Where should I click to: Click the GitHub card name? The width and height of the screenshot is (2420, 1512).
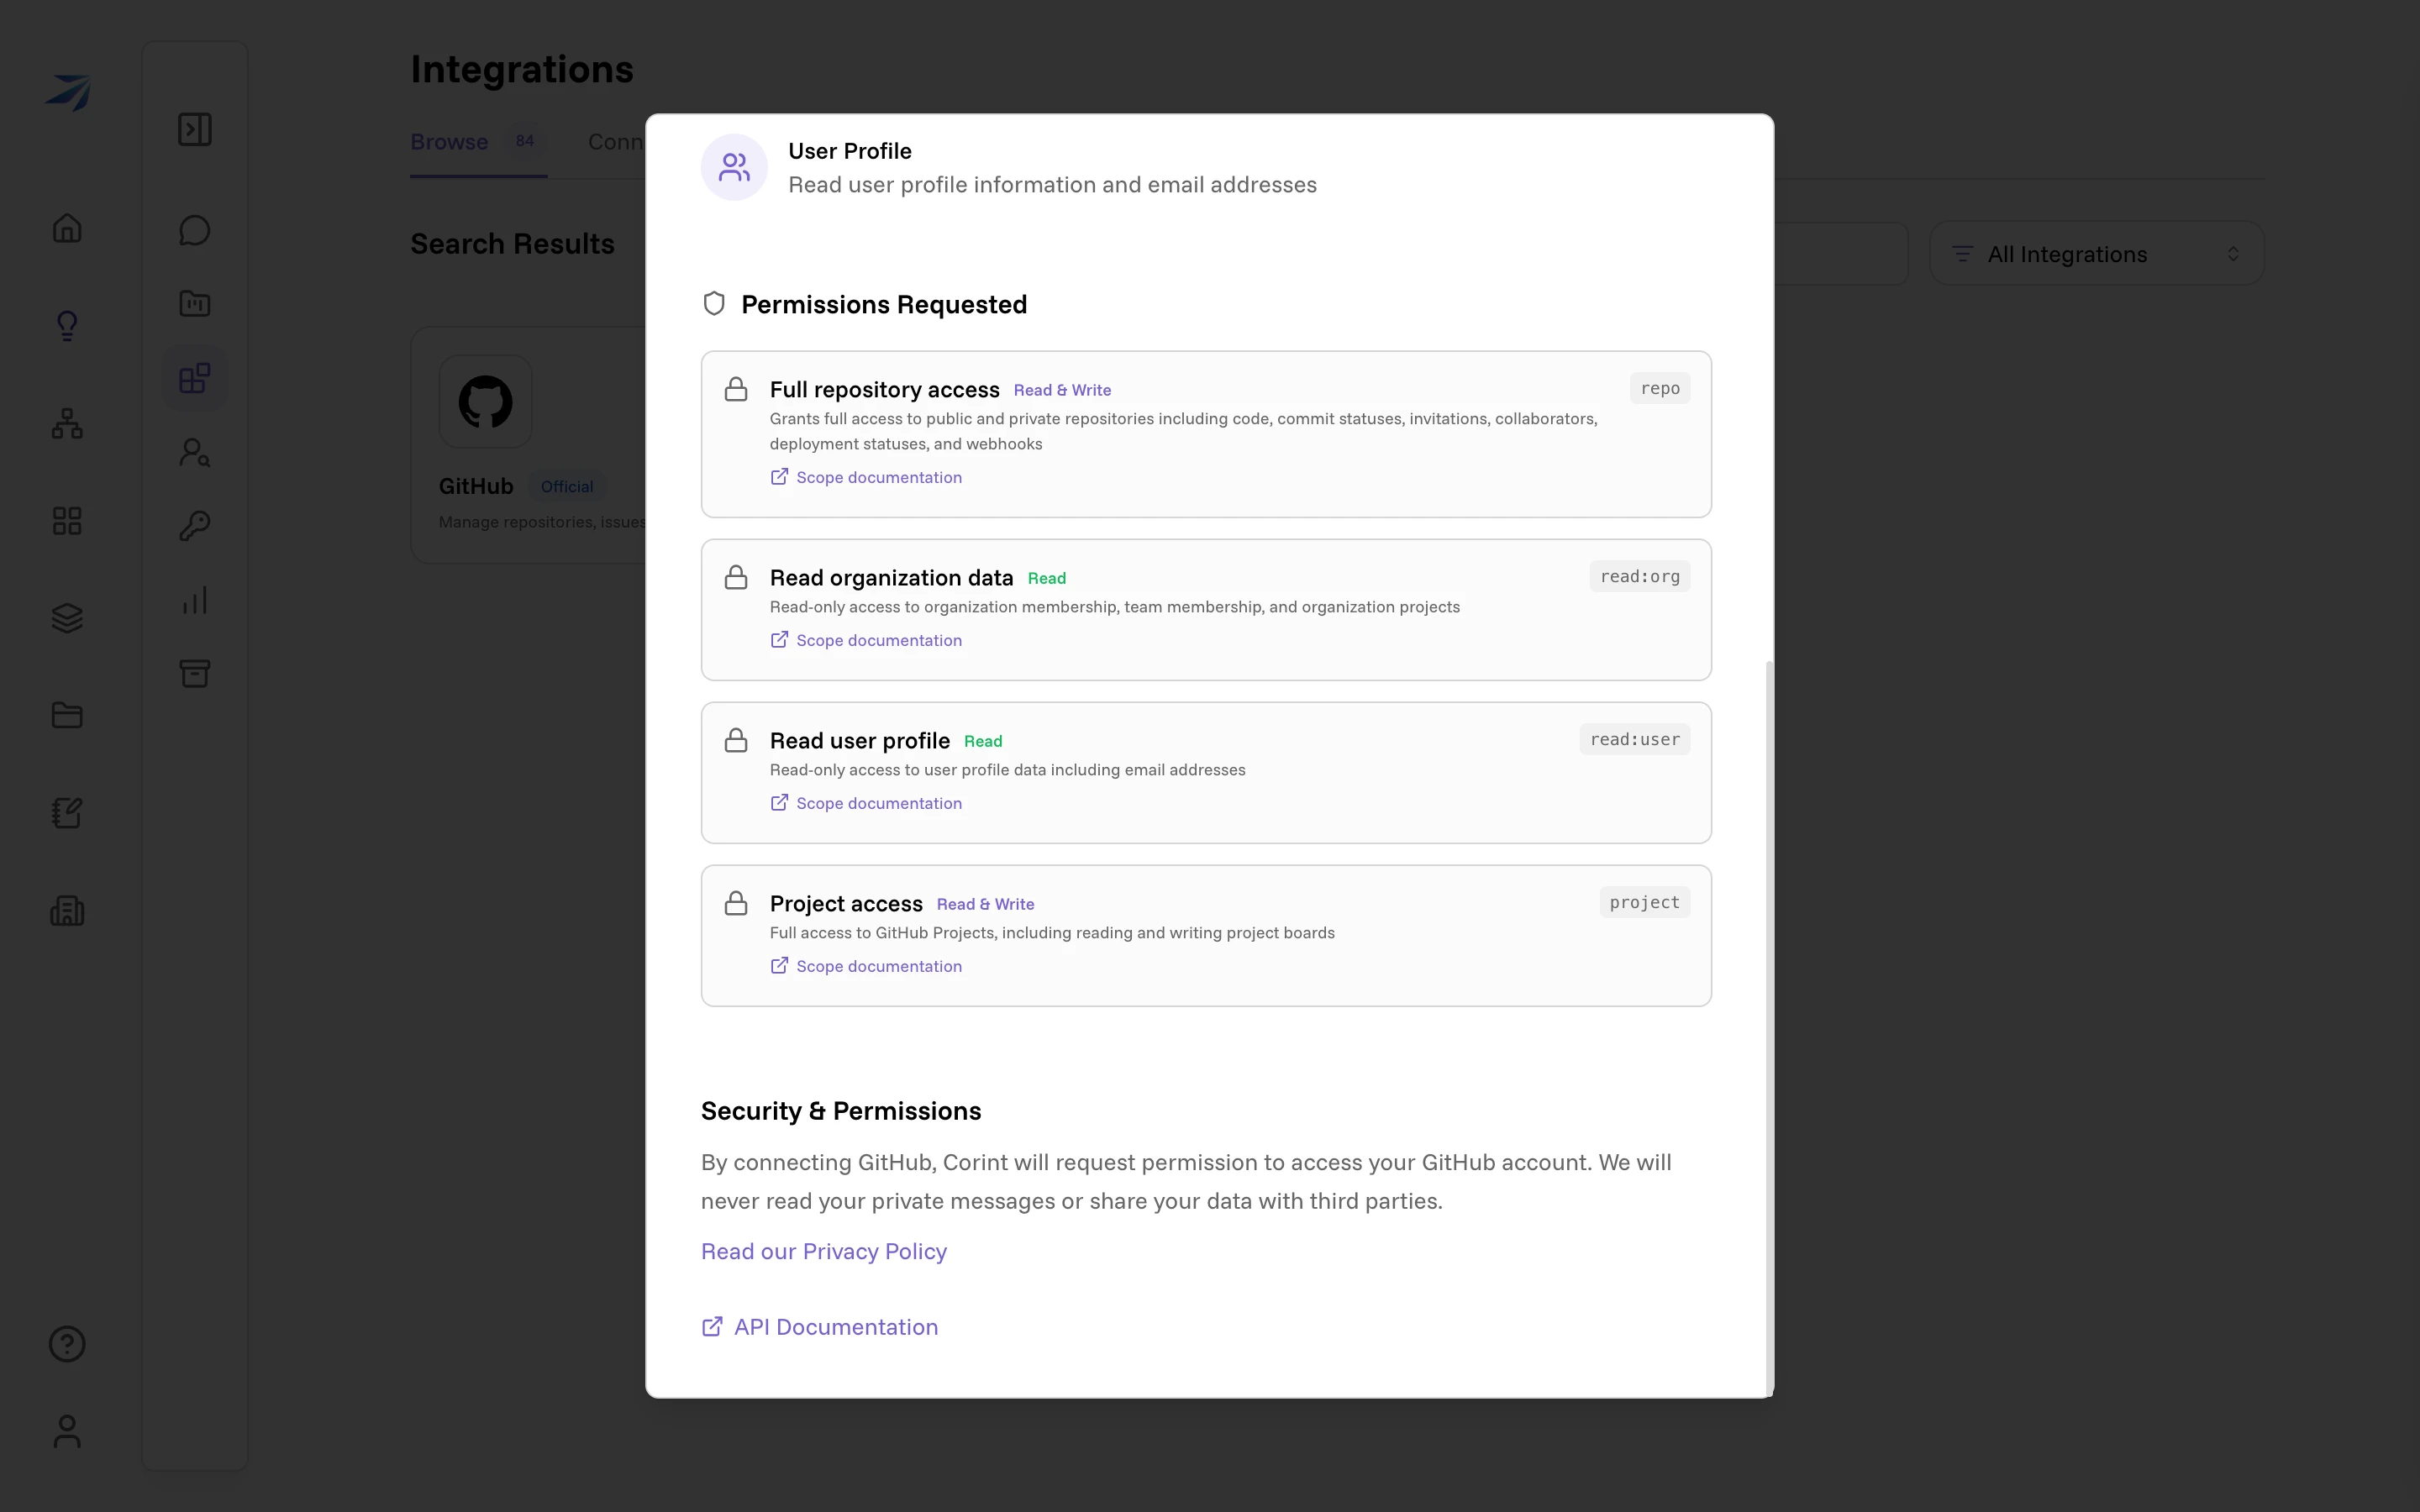[x=476, y=486]
